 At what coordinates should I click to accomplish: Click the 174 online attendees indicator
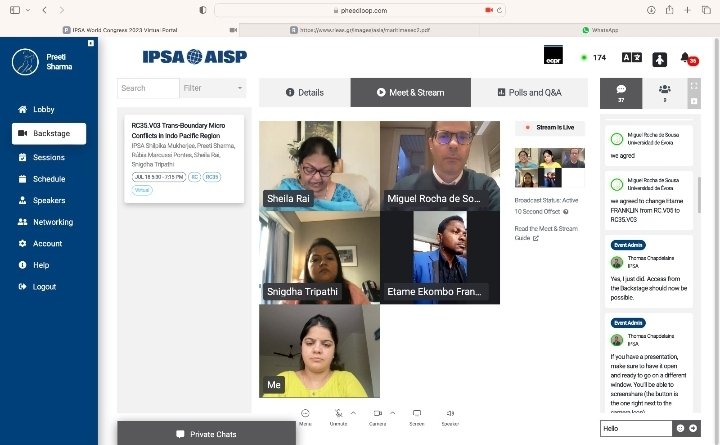point(593,57)
